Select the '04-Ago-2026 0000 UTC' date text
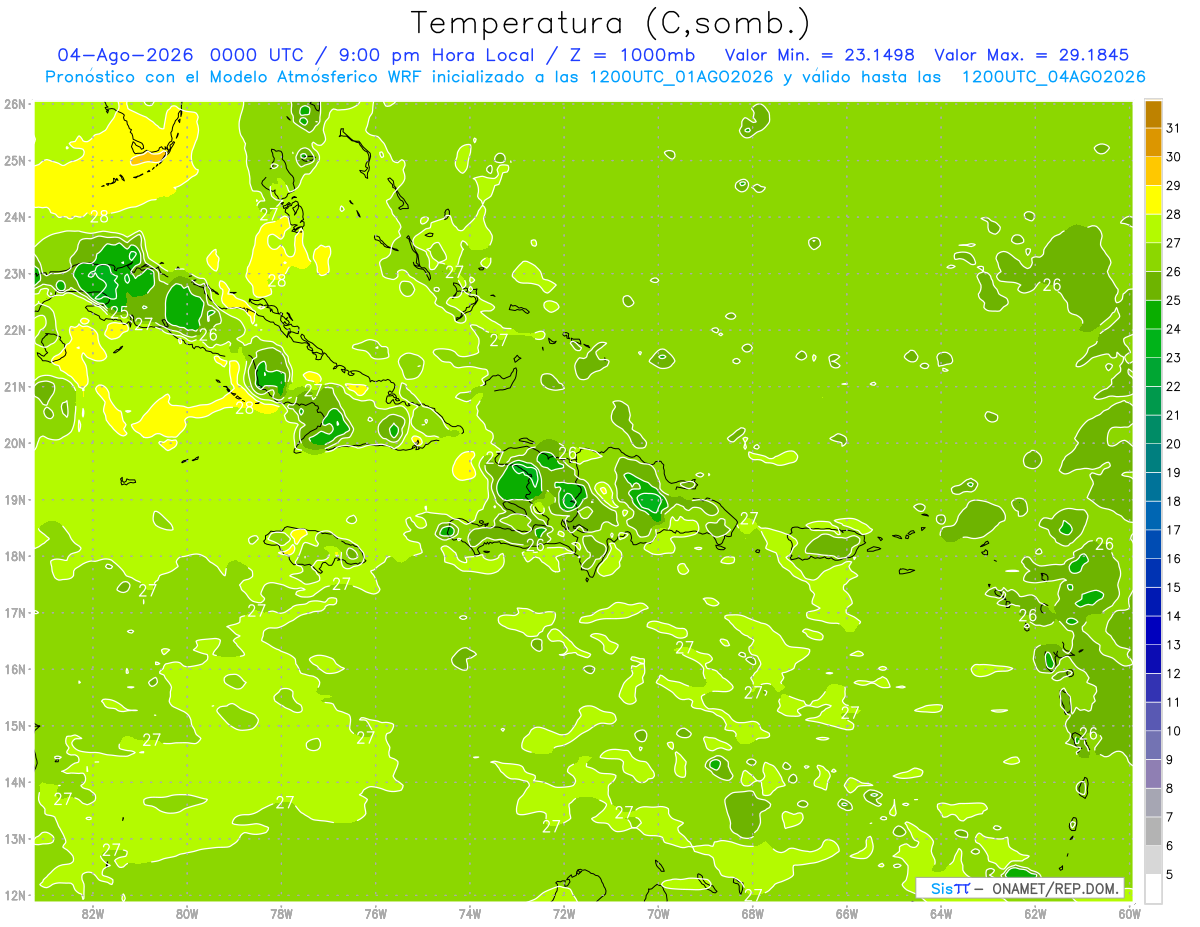1200x927 pixels. [x=180, y=55]
